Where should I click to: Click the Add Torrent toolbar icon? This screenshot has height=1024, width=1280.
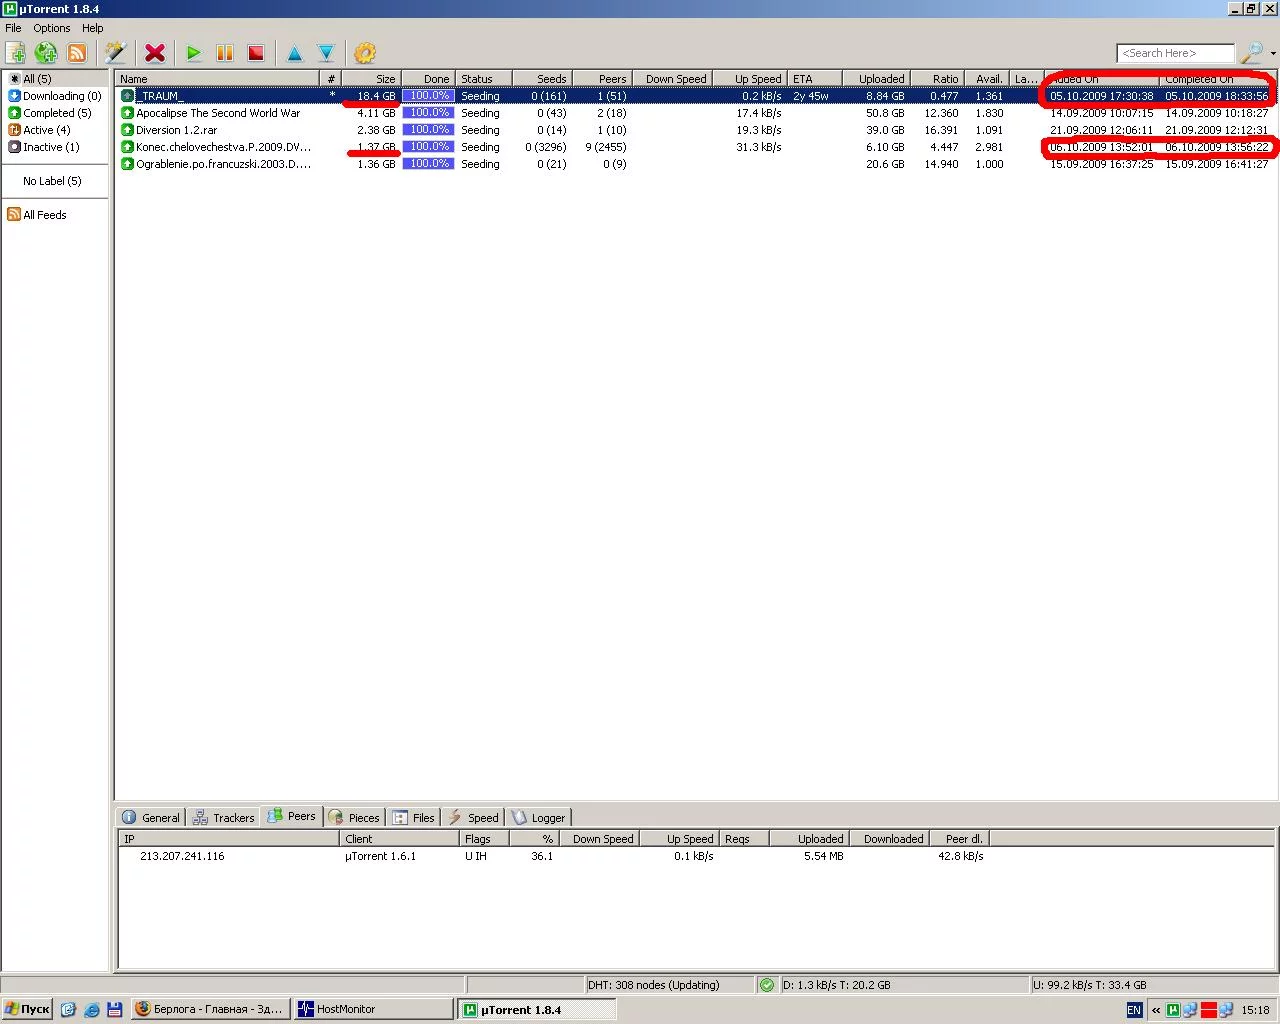tap(16, 53)
